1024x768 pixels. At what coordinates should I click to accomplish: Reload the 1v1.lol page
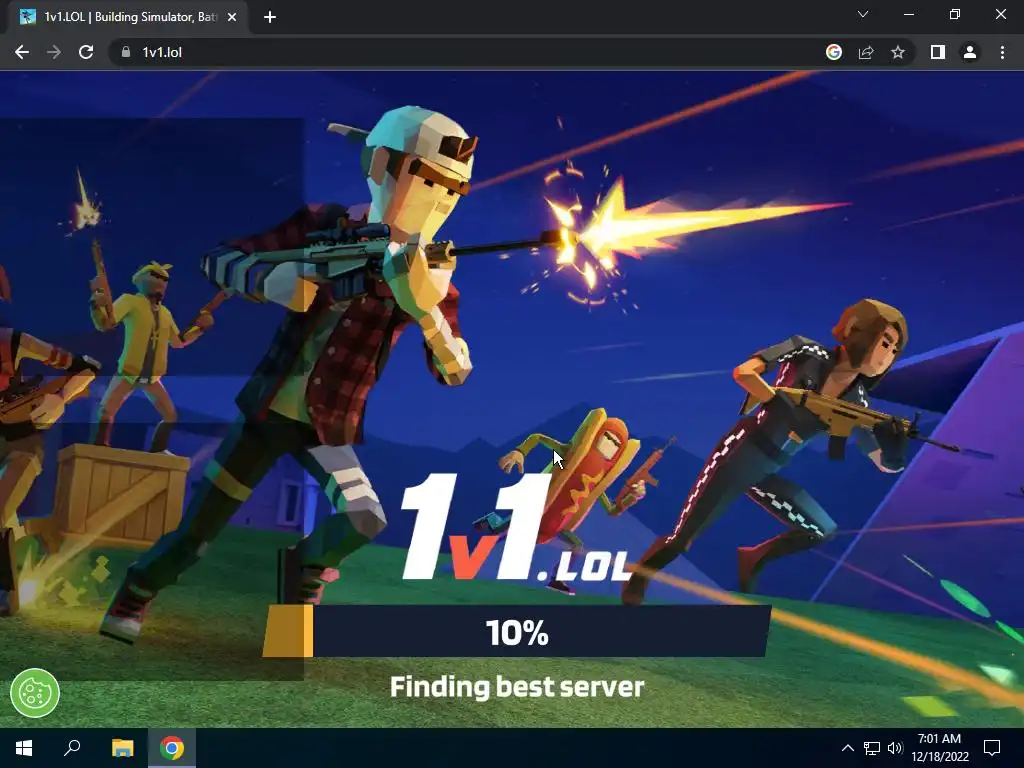[x=86, y=52]
